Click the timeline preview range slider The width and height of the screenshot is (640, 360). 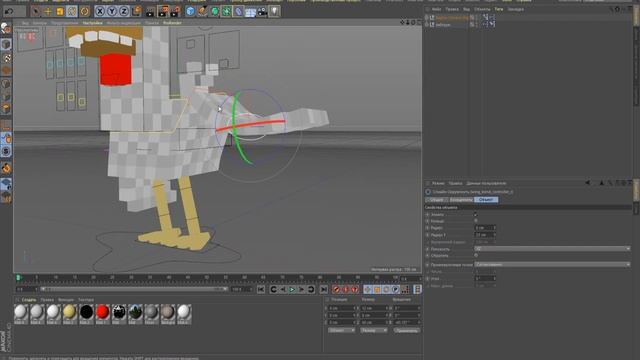tap(133, 289)
